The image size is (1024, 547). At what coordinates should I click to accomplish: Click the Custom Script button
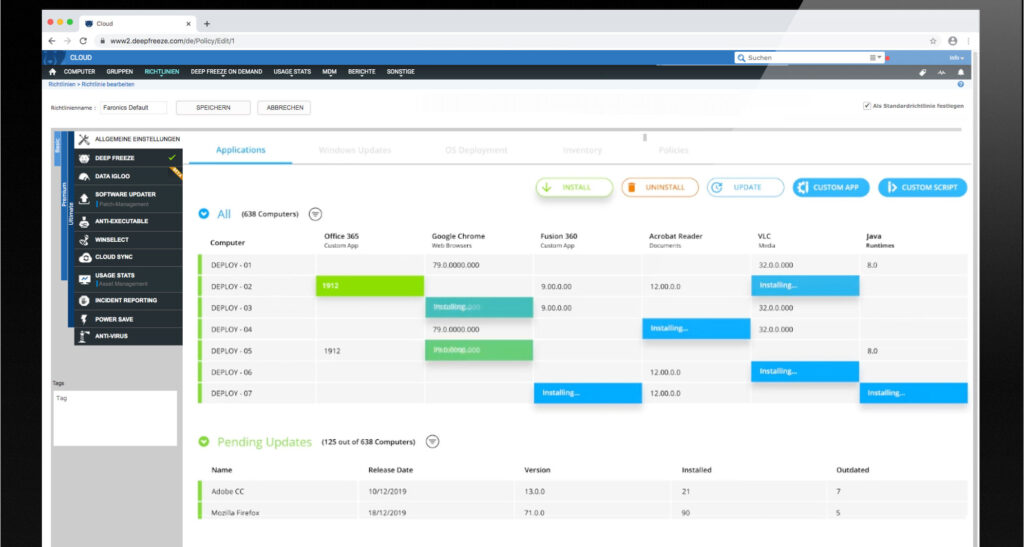point(922,187)
